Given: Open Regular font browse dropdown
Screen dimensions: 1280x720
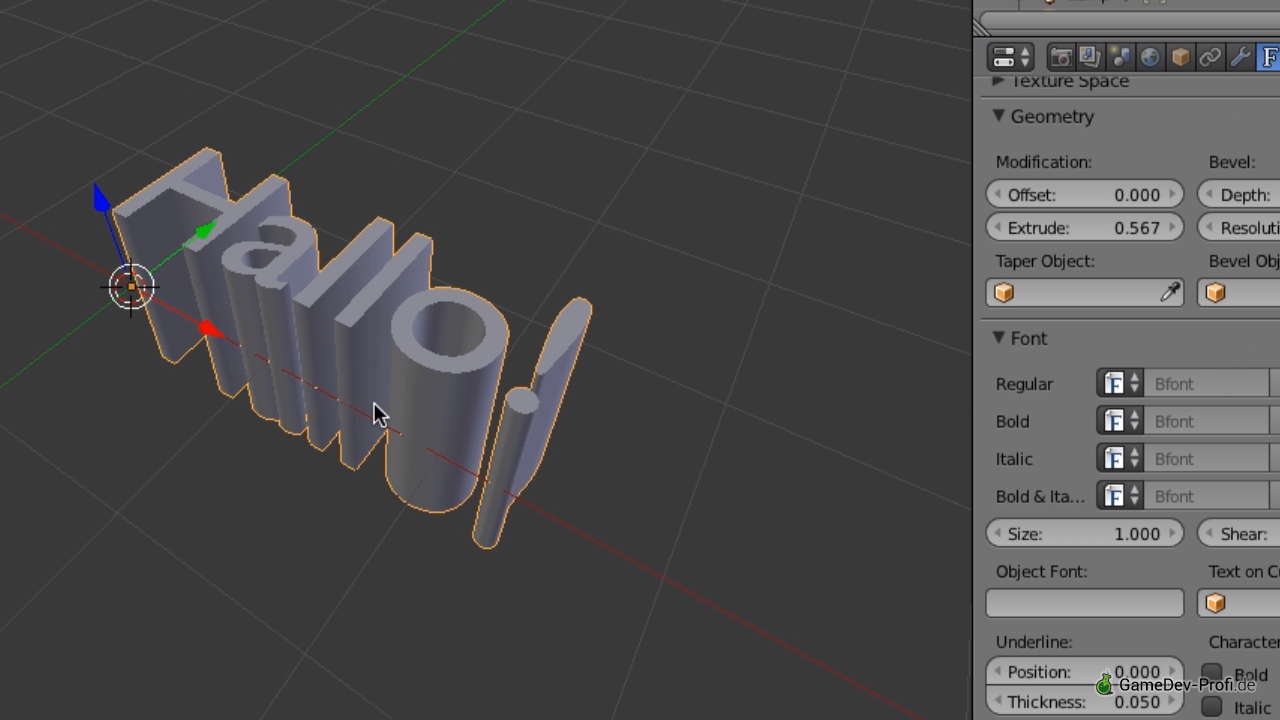Looking at the screenshot, I should pyautogui.click(x=1121, y=384).
